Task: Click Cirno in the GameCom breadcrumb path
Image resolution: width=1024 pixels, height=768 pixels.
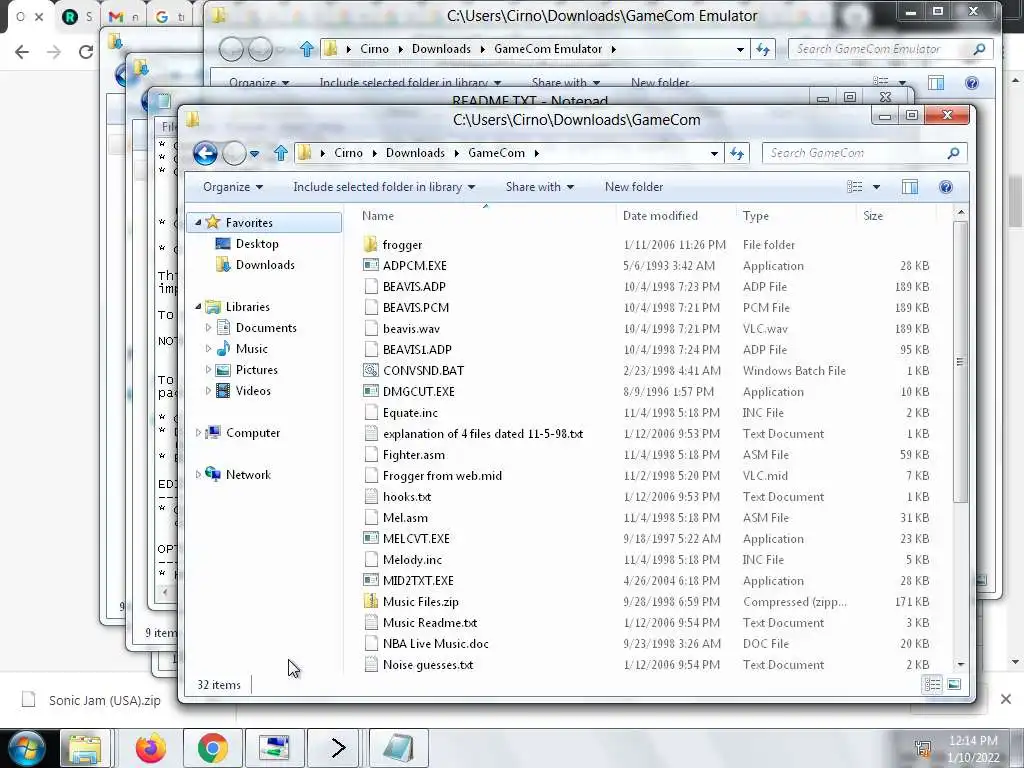Action: (x=348, y=153)
